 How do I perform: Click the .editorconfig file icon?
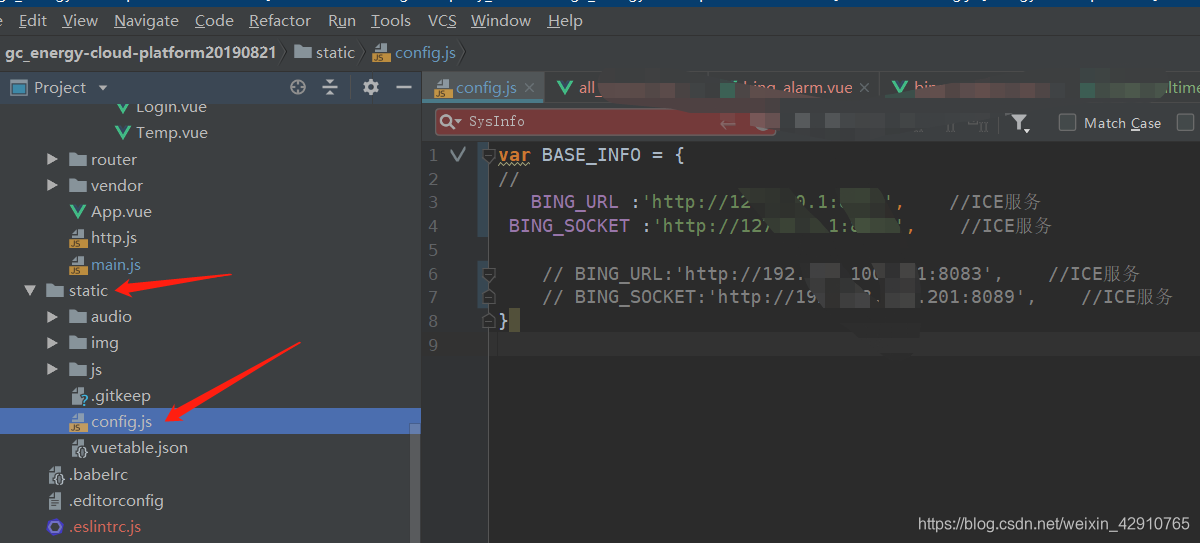point(56,500)
